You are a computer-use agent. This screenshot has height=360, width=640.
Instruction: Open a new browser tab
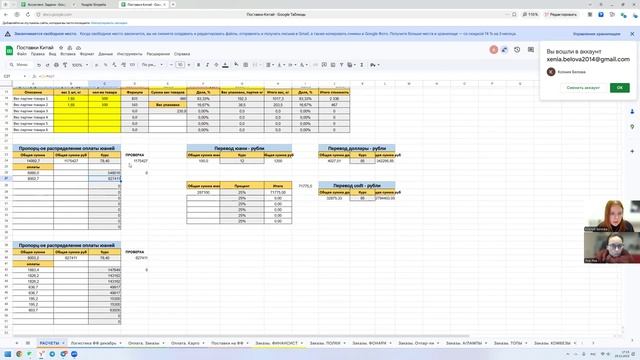coord(173,4)
